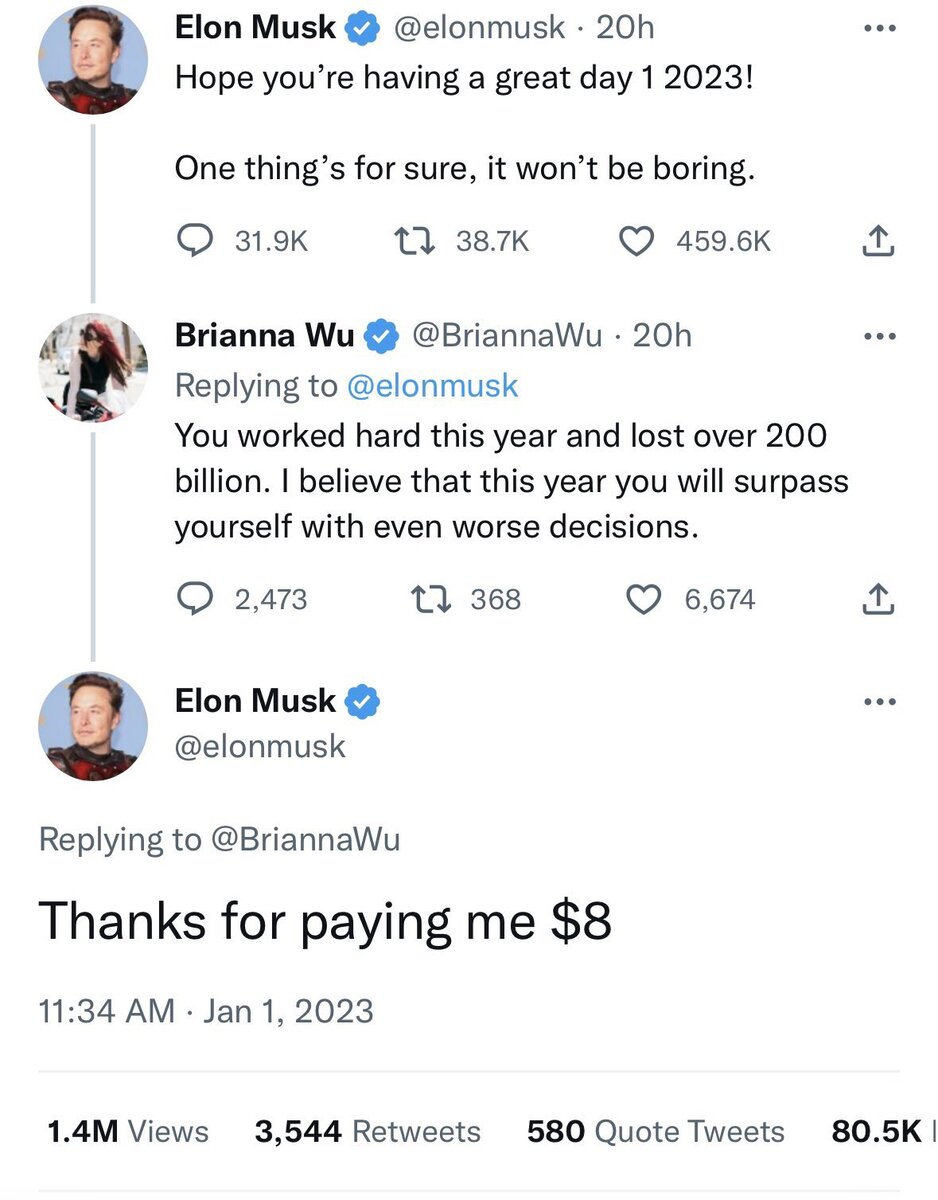938x1200 pixels.
Task: Click the 11:34 AM Jan 1, 2023 timestamp
Action: 205,1010
